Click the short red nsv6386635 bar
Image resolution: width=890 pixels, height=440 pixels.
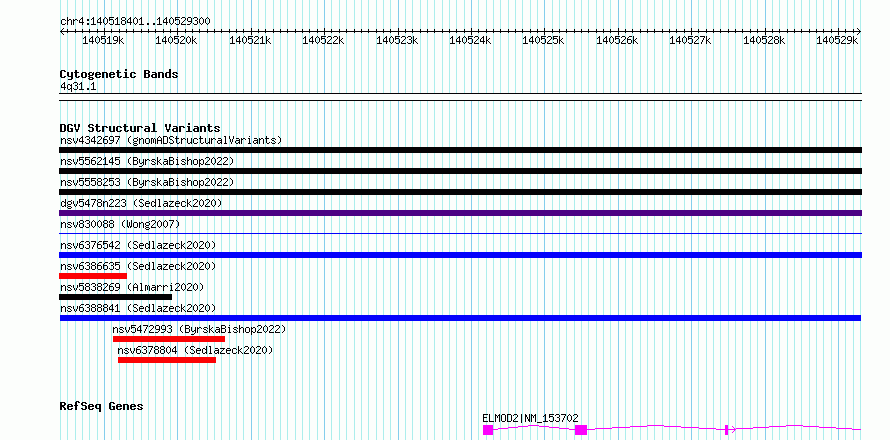point(93,276)
